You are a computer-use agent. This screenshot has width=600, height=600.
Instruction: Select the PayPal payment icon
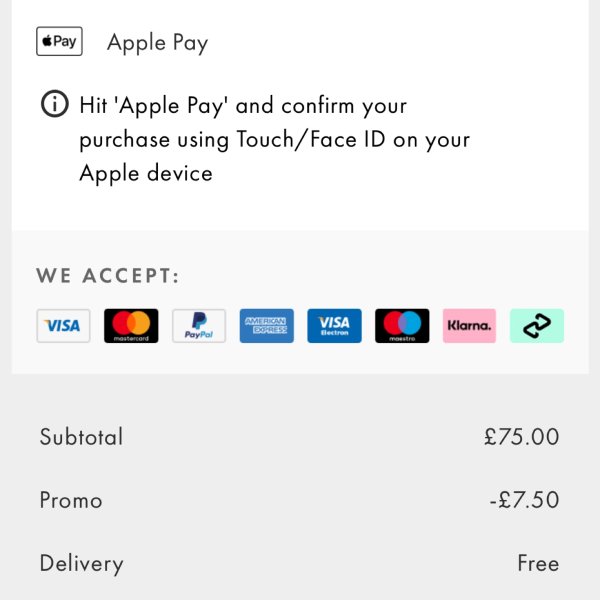pos(199,326)
